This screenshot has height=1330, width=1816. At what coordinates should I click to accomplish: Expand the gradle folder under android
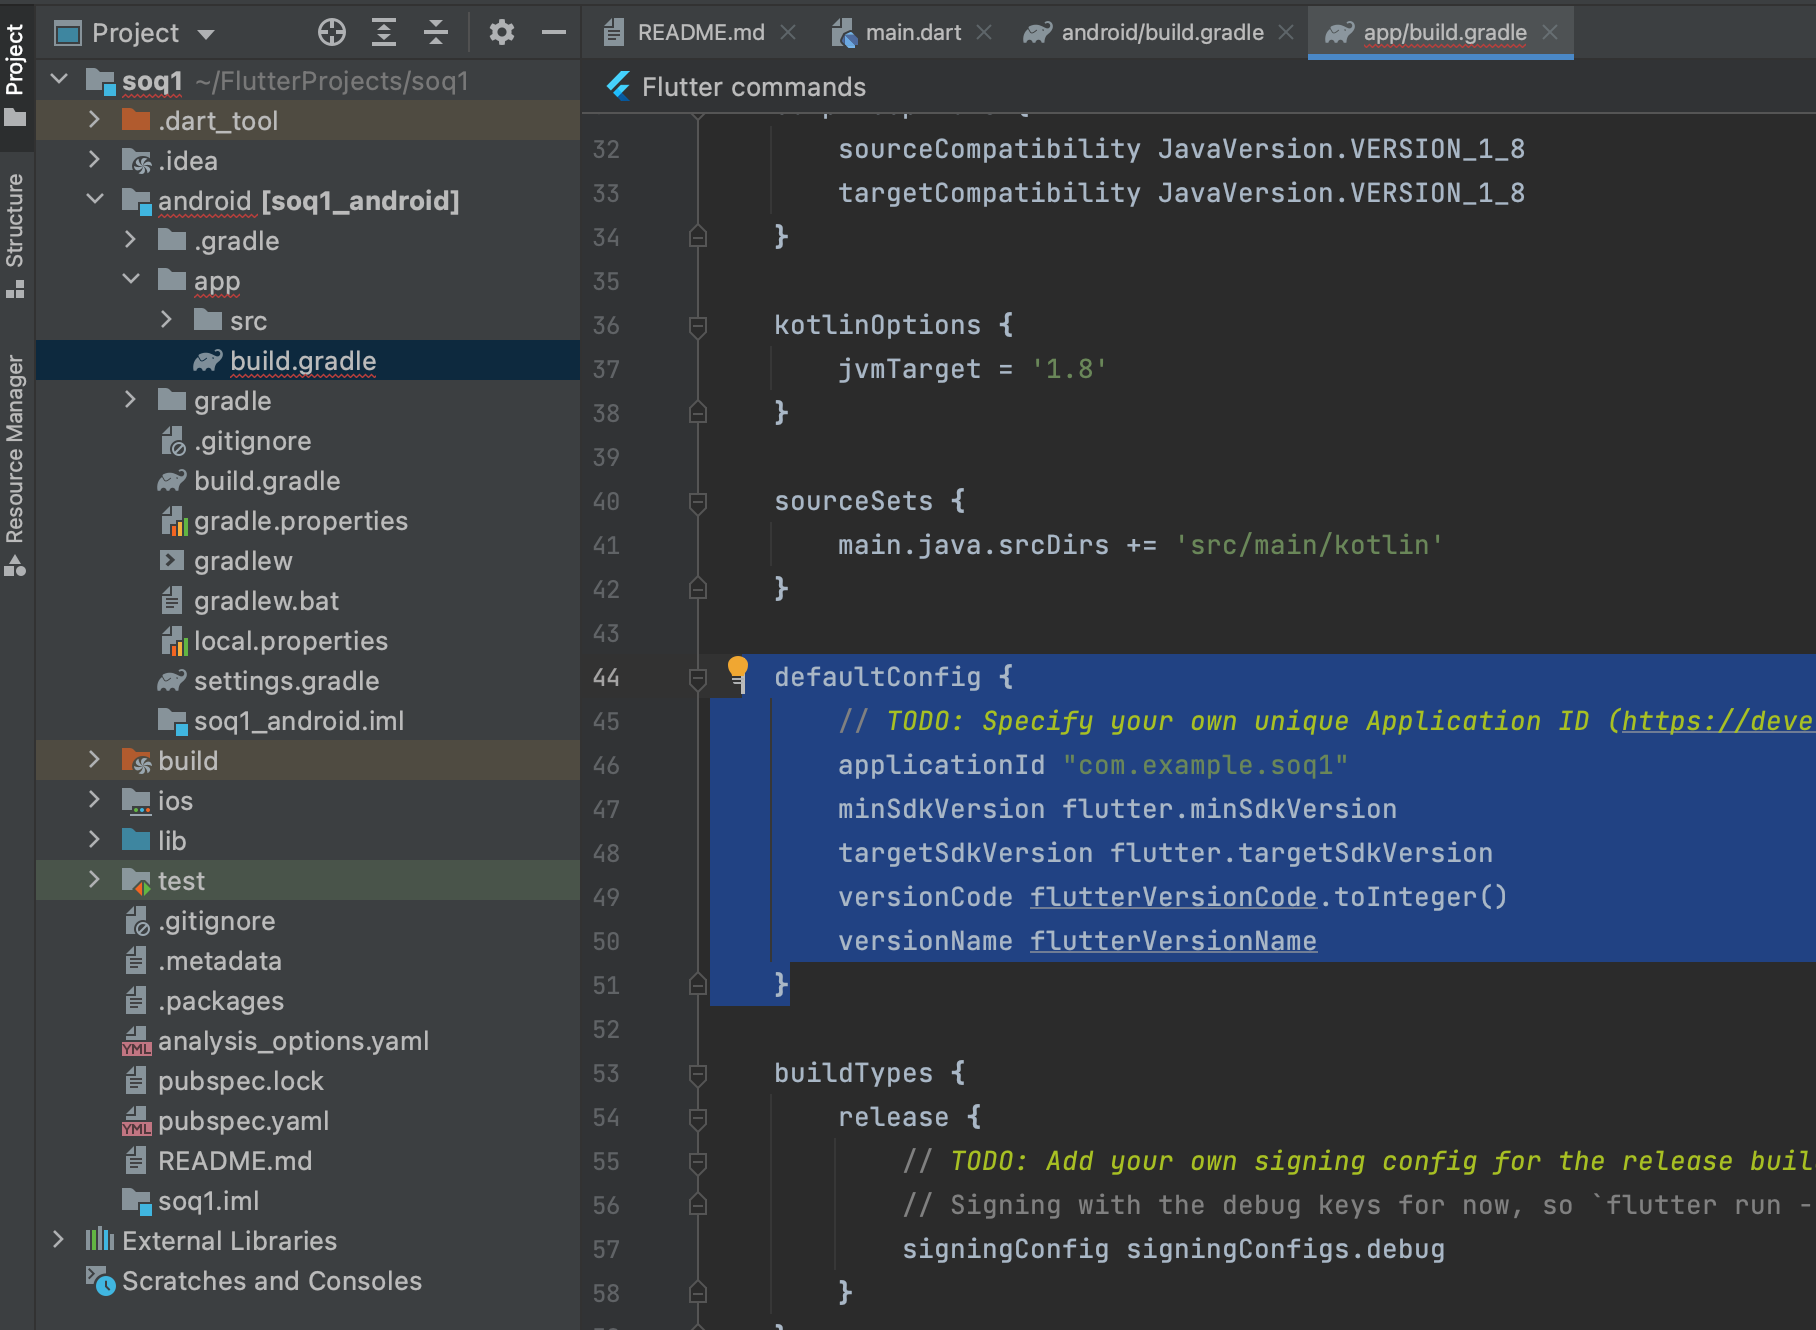(x=130, y=400)
